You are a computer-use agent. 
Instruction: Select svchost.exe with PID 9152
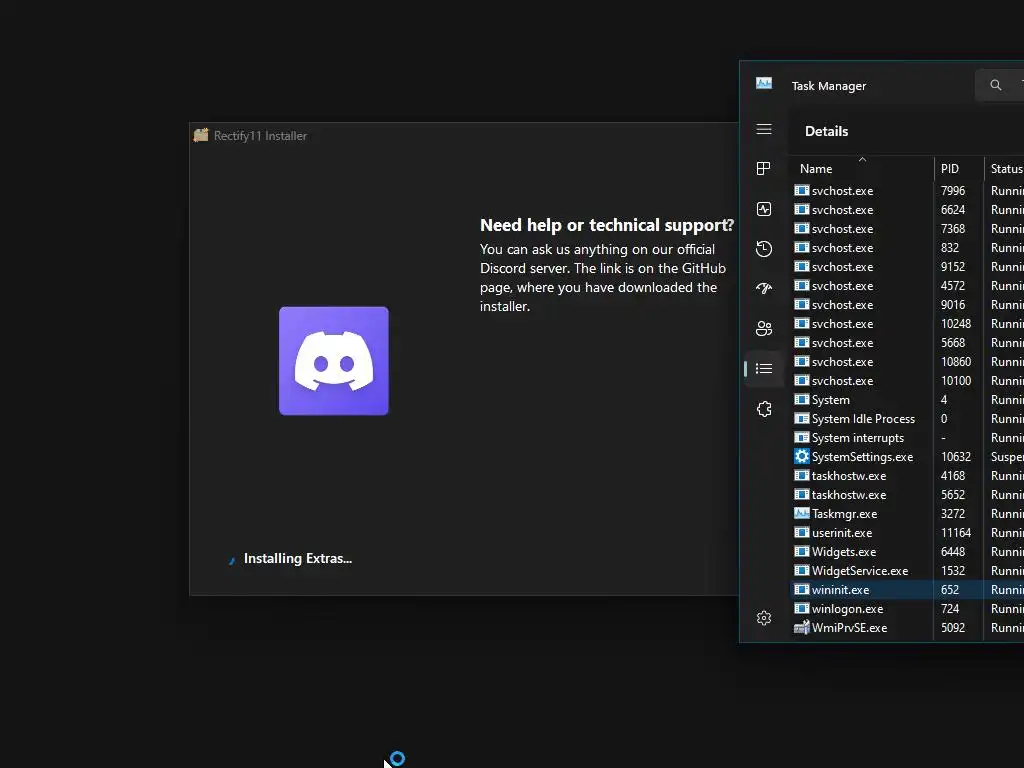(x=842, y=266)
